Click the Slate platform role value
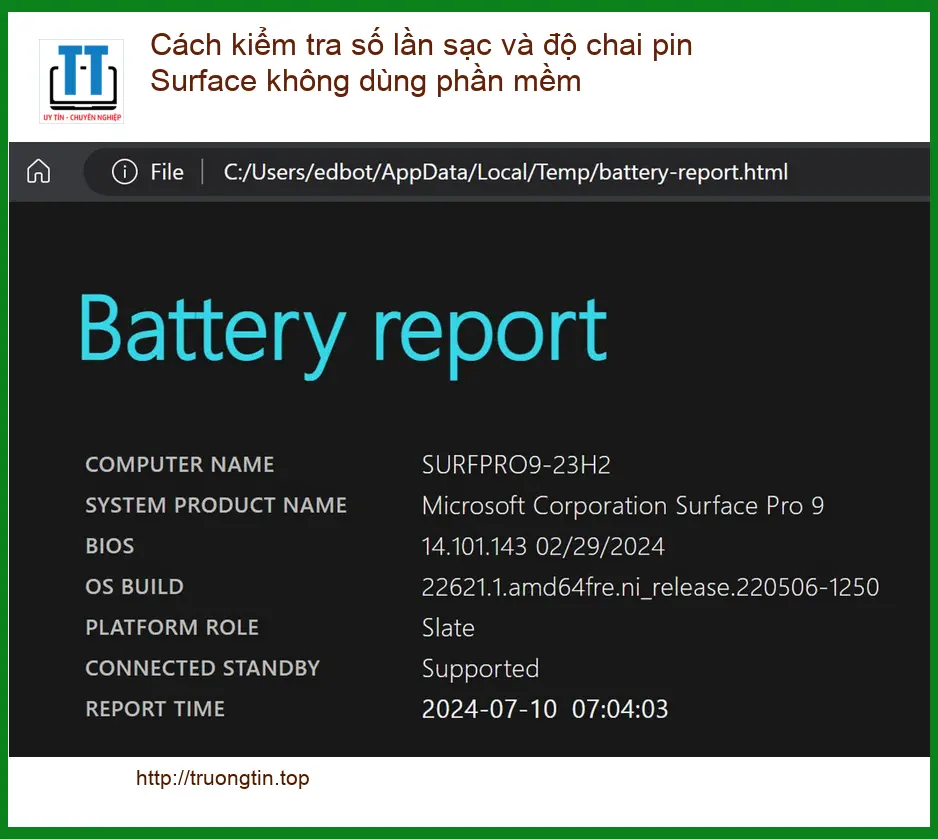Viewport: 938px width, 839px height. (448, 628)
